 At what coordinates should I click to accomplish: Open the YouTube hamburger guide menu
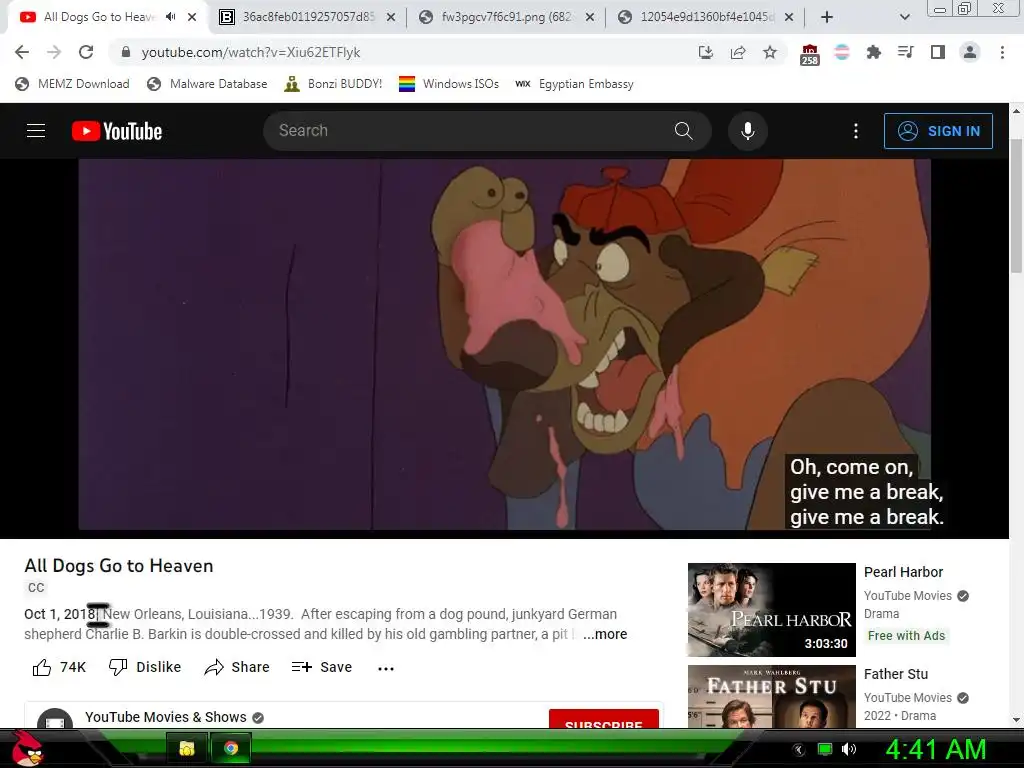click(x=36, y=131)
